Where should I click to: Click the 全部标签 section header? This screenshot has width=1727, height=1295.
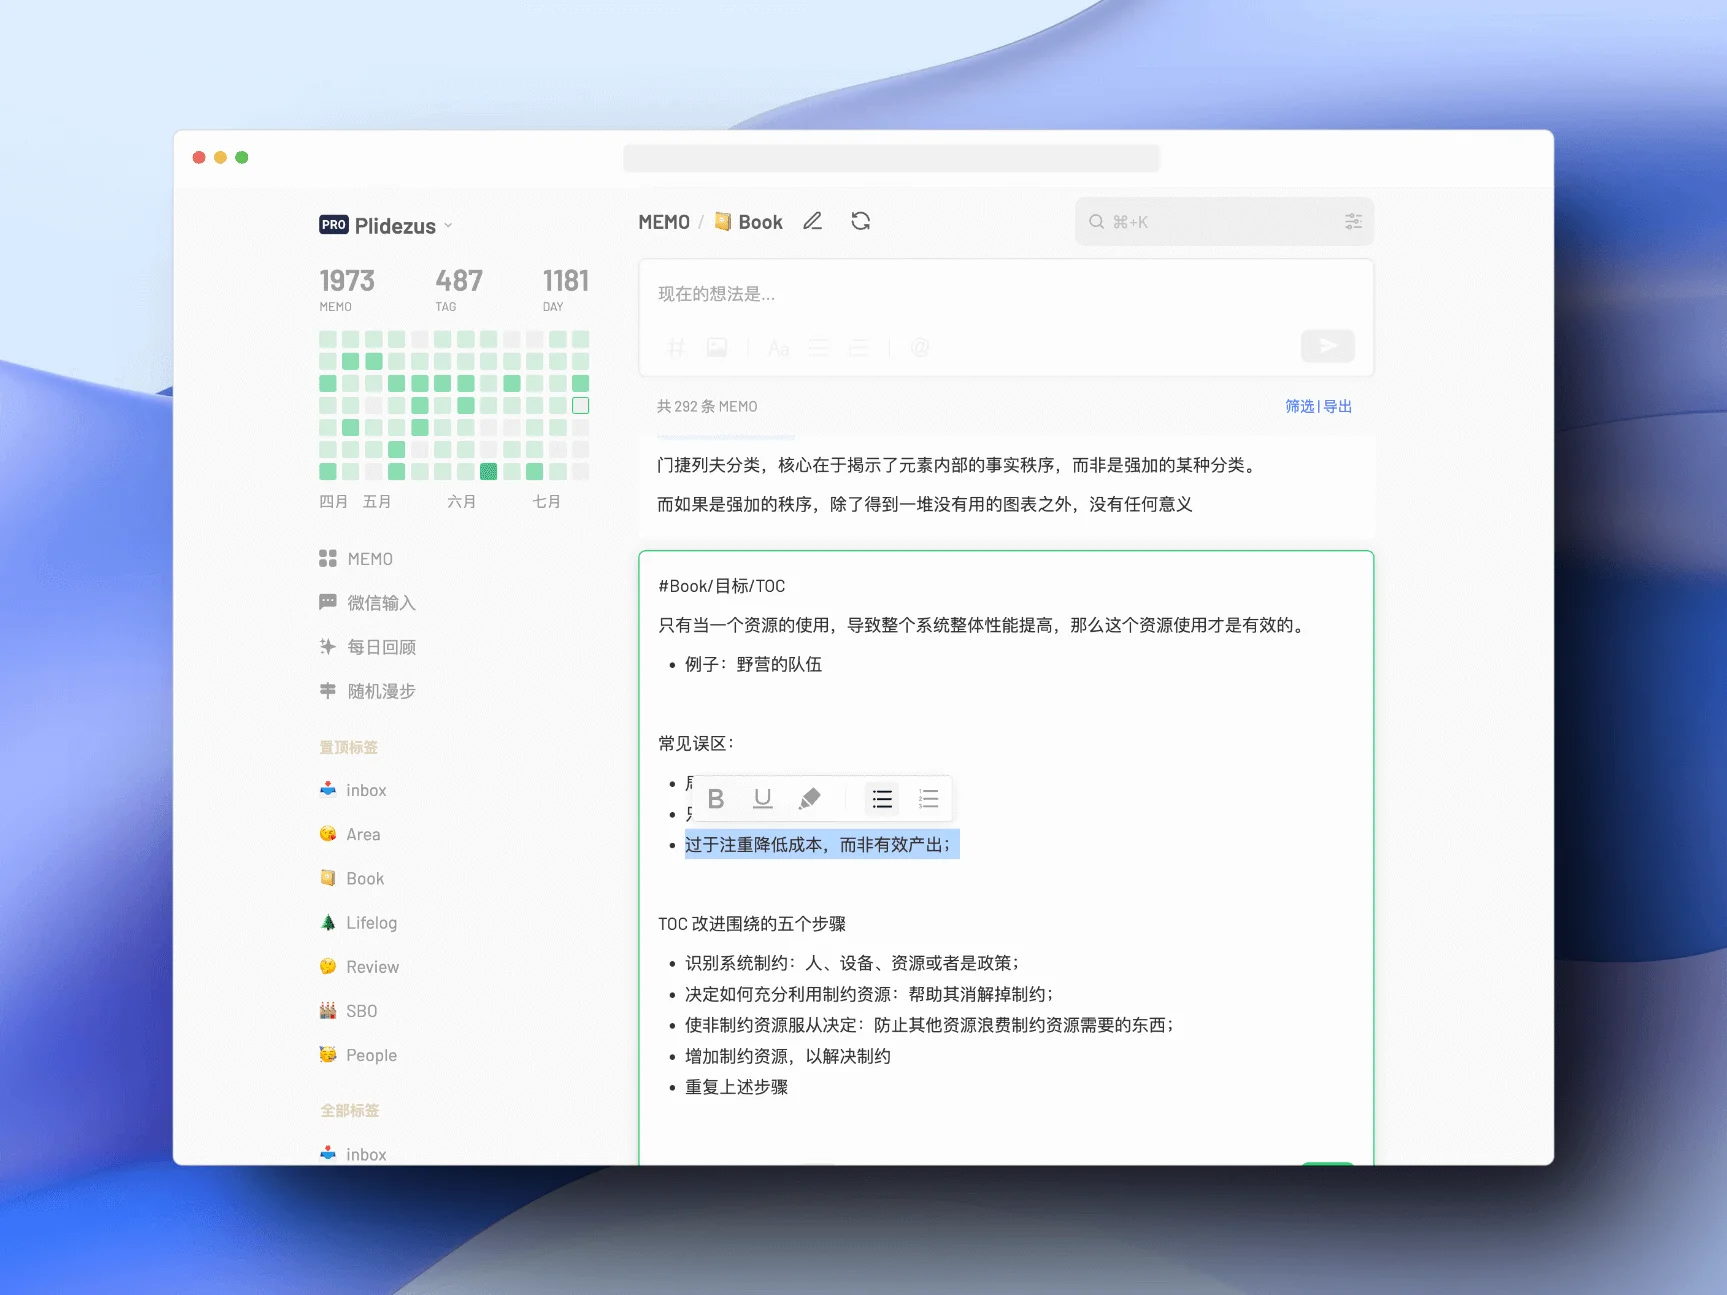349,1110
